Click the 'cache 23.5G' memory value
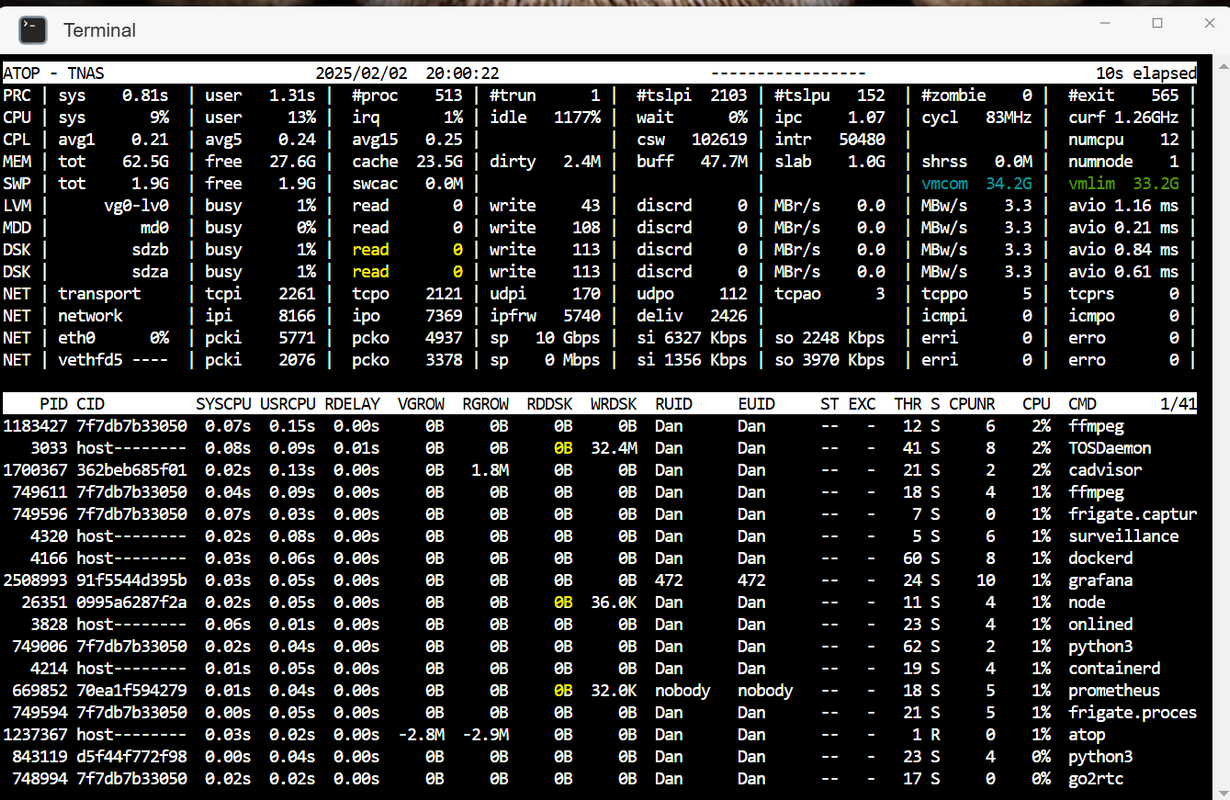Viewport: 1230px width, 800px height. (407, 161)
